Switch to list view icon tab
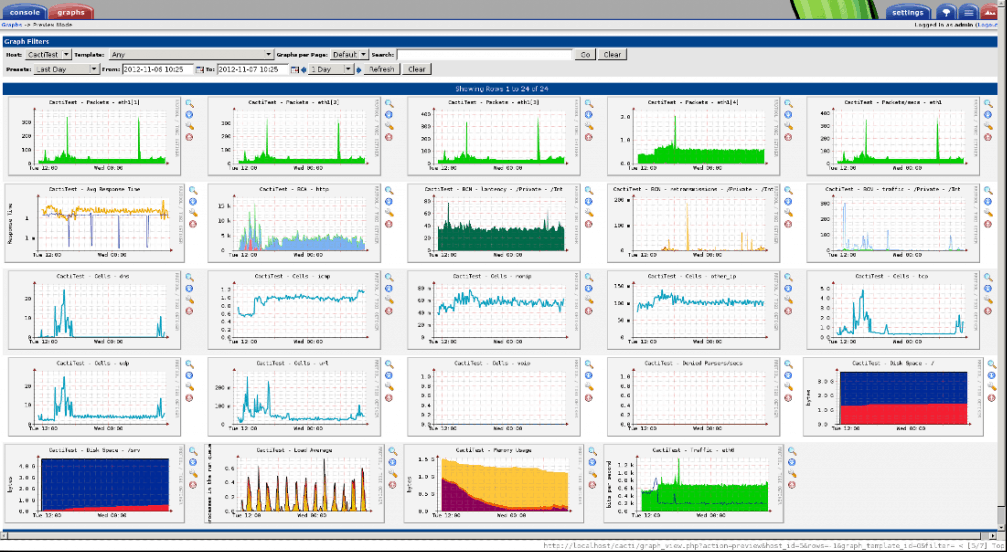Screen dimensions: 1007x552 coord(968,12)
